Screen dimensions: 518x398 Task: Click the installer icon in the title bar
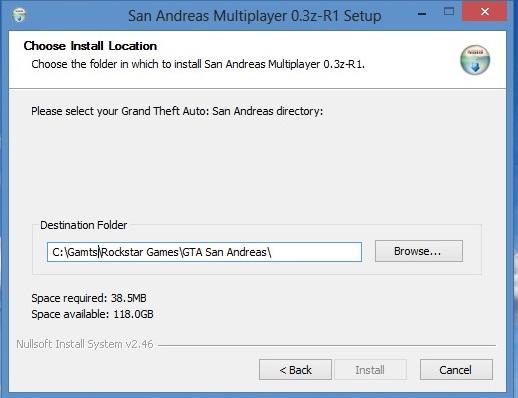tap(19, 15)
